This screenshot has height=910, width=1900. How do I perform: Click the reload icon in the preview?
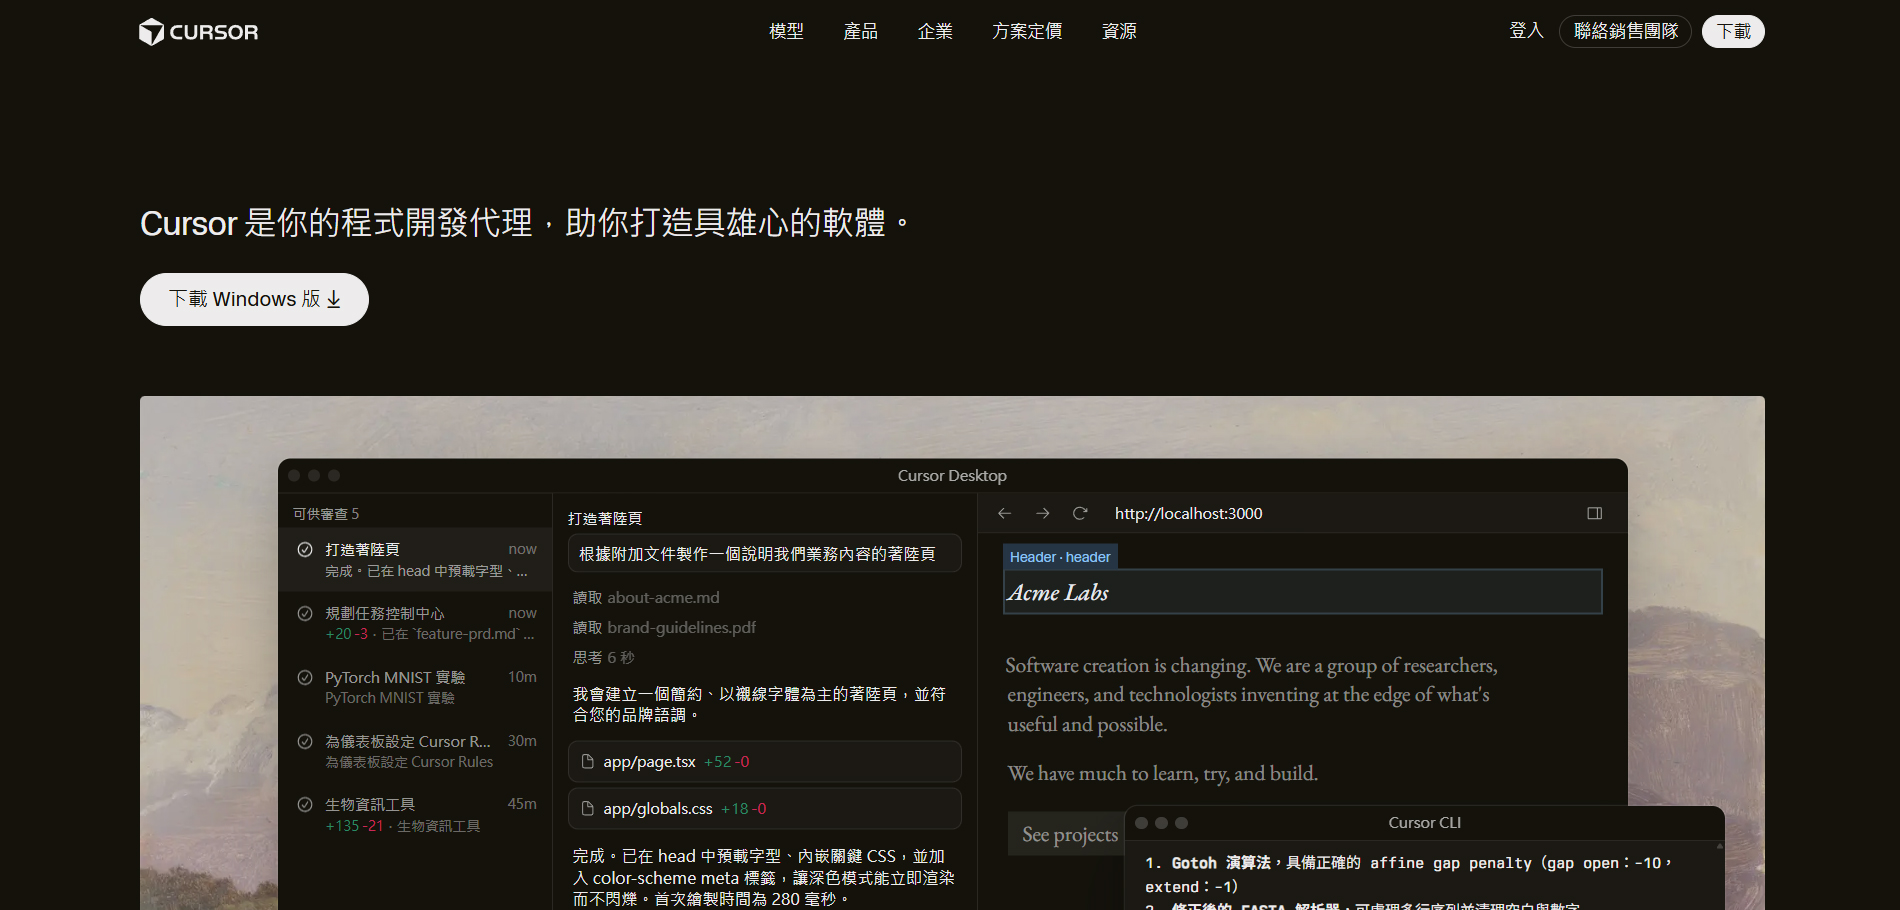click(x=1080, y=513)
